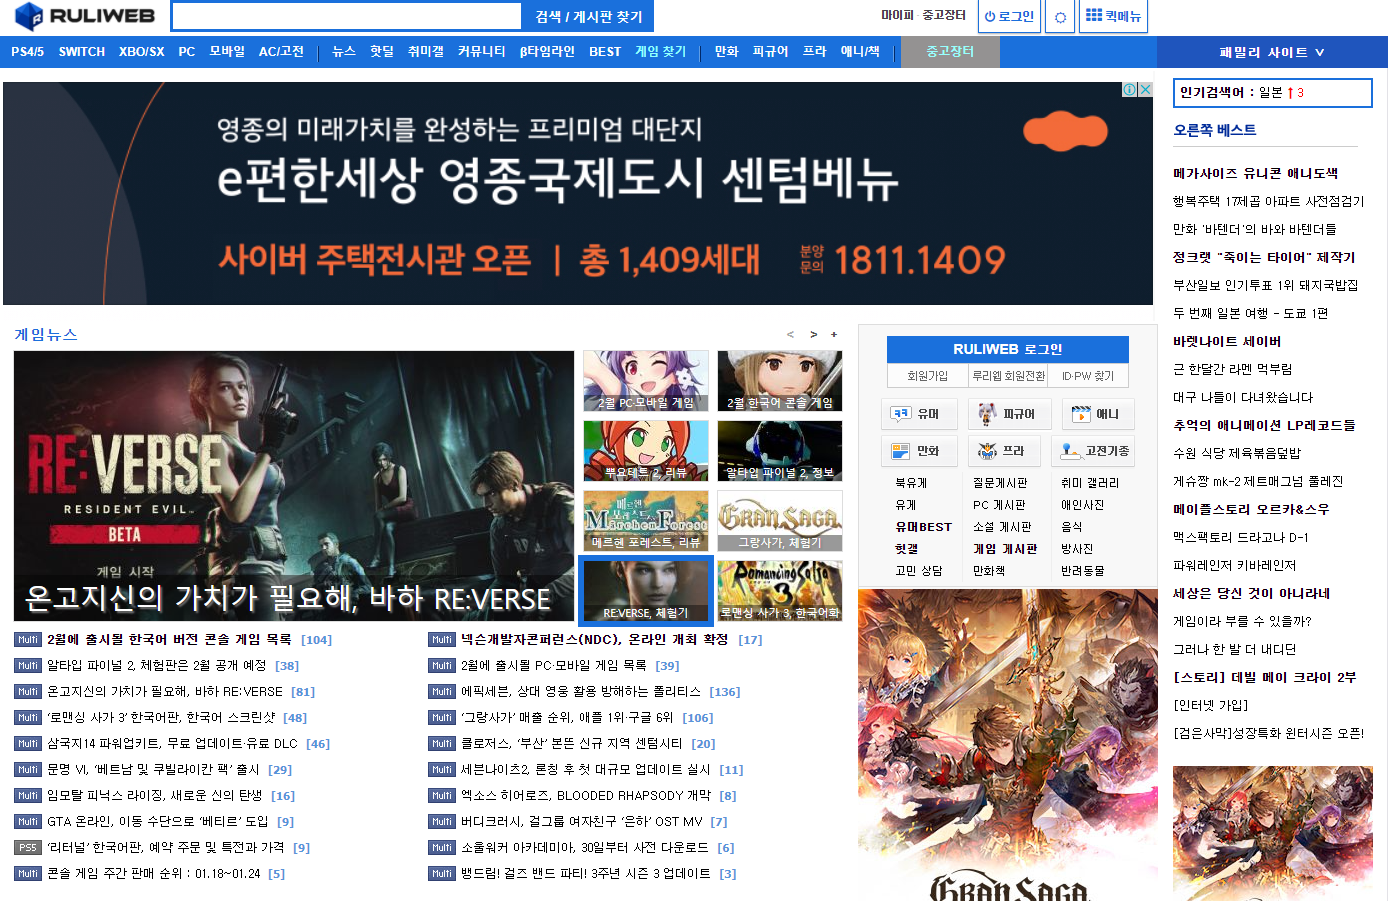Click the PS5 tag beside 리터널 article
The height and width of the screenshot is (901, 1388).
[28, 848]
